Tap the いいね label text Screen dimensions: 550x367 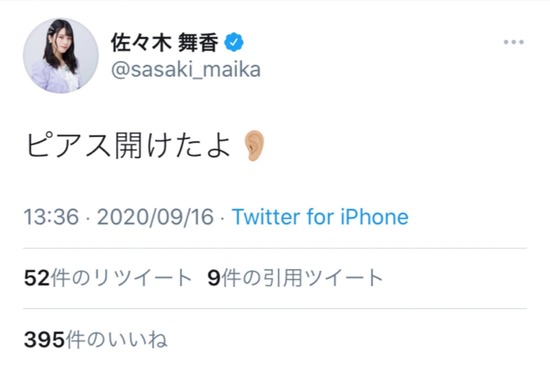pyautogui.click(x=138, y=340)
